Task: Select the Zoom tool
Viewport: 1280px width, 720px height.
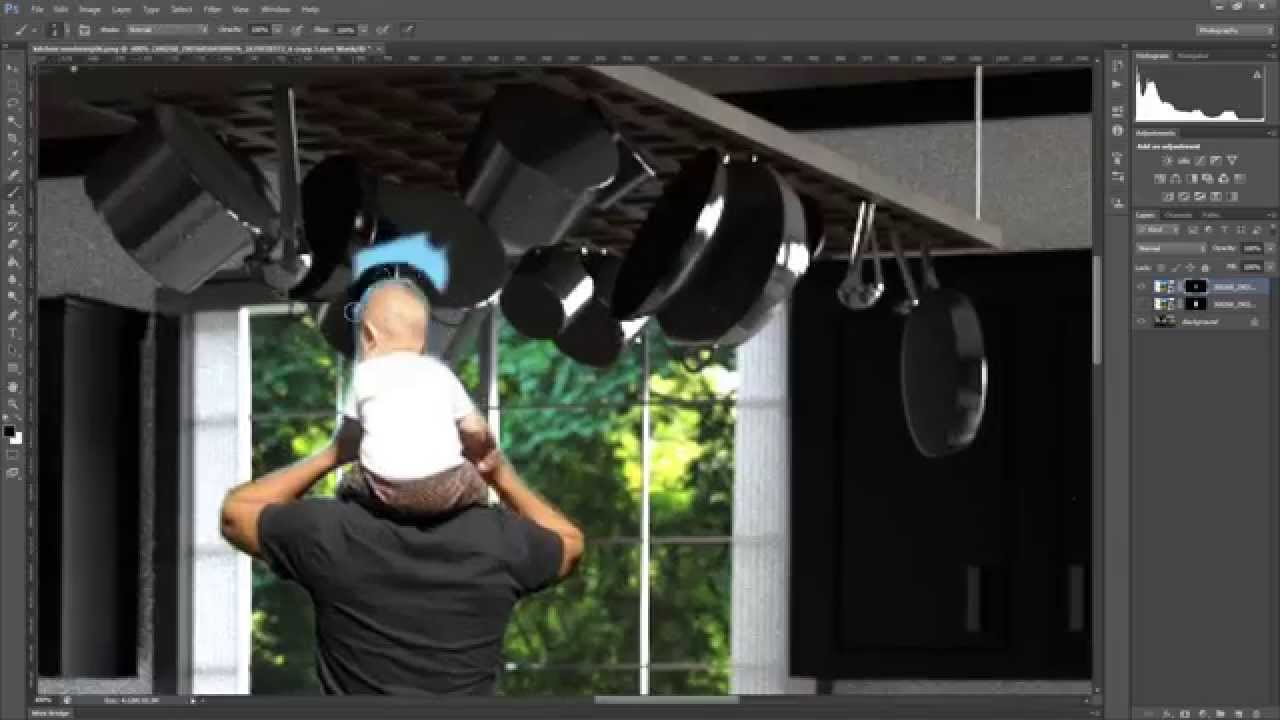Action: (x=13, y=404)
